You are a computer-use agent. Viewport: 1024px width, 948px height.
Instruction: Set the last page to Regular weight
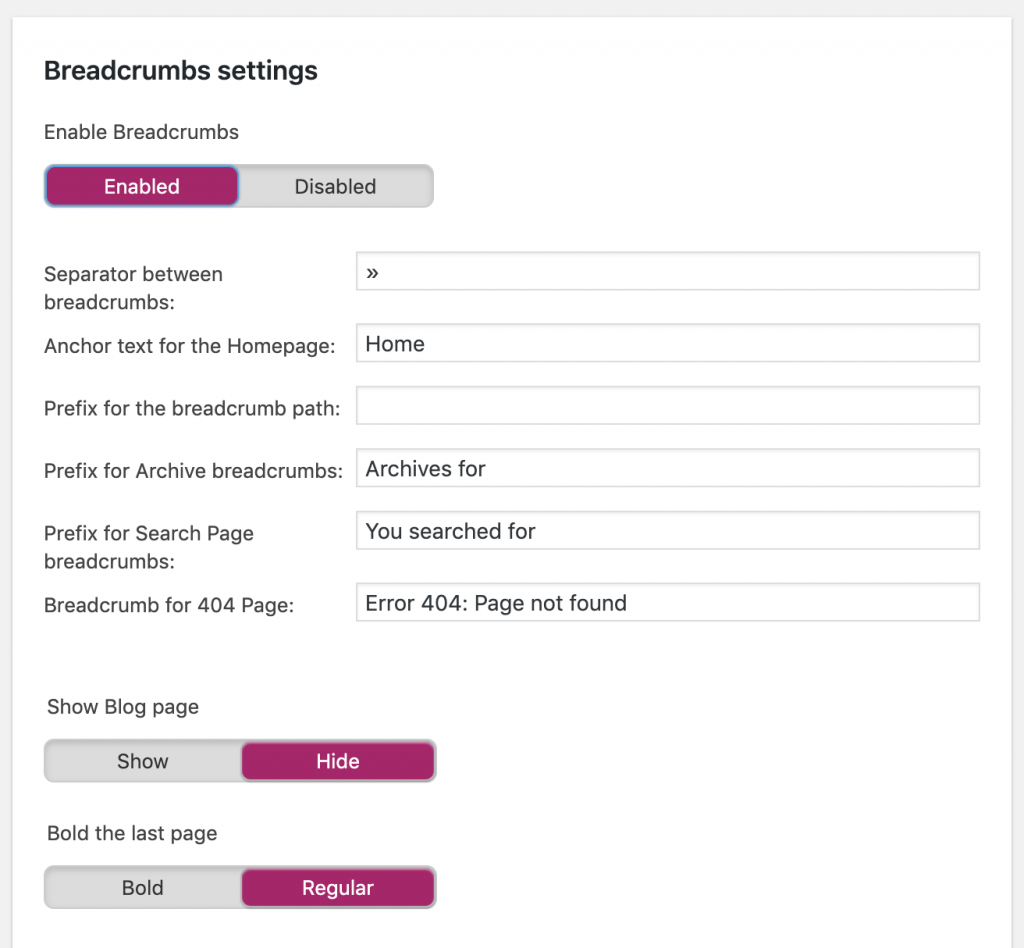click(337, 887)
